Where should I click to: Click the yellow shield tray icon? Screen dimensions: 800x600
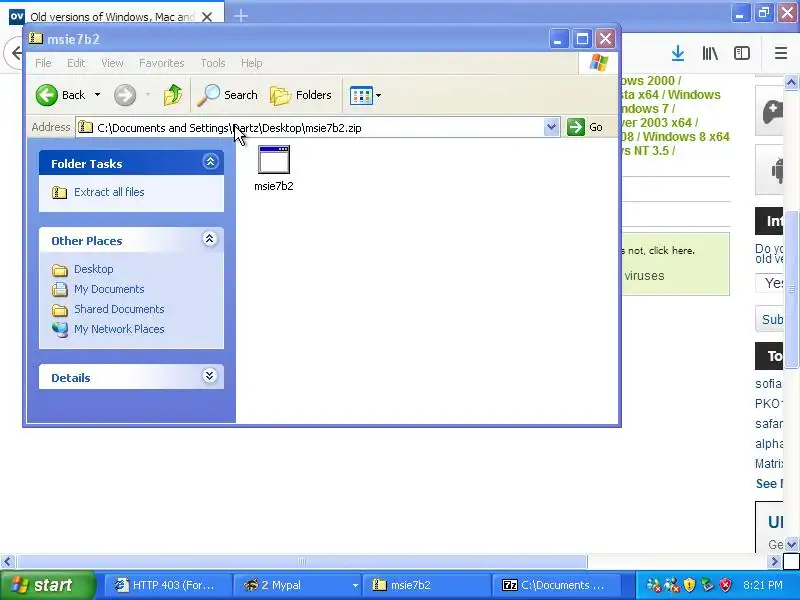coord(689,585)
